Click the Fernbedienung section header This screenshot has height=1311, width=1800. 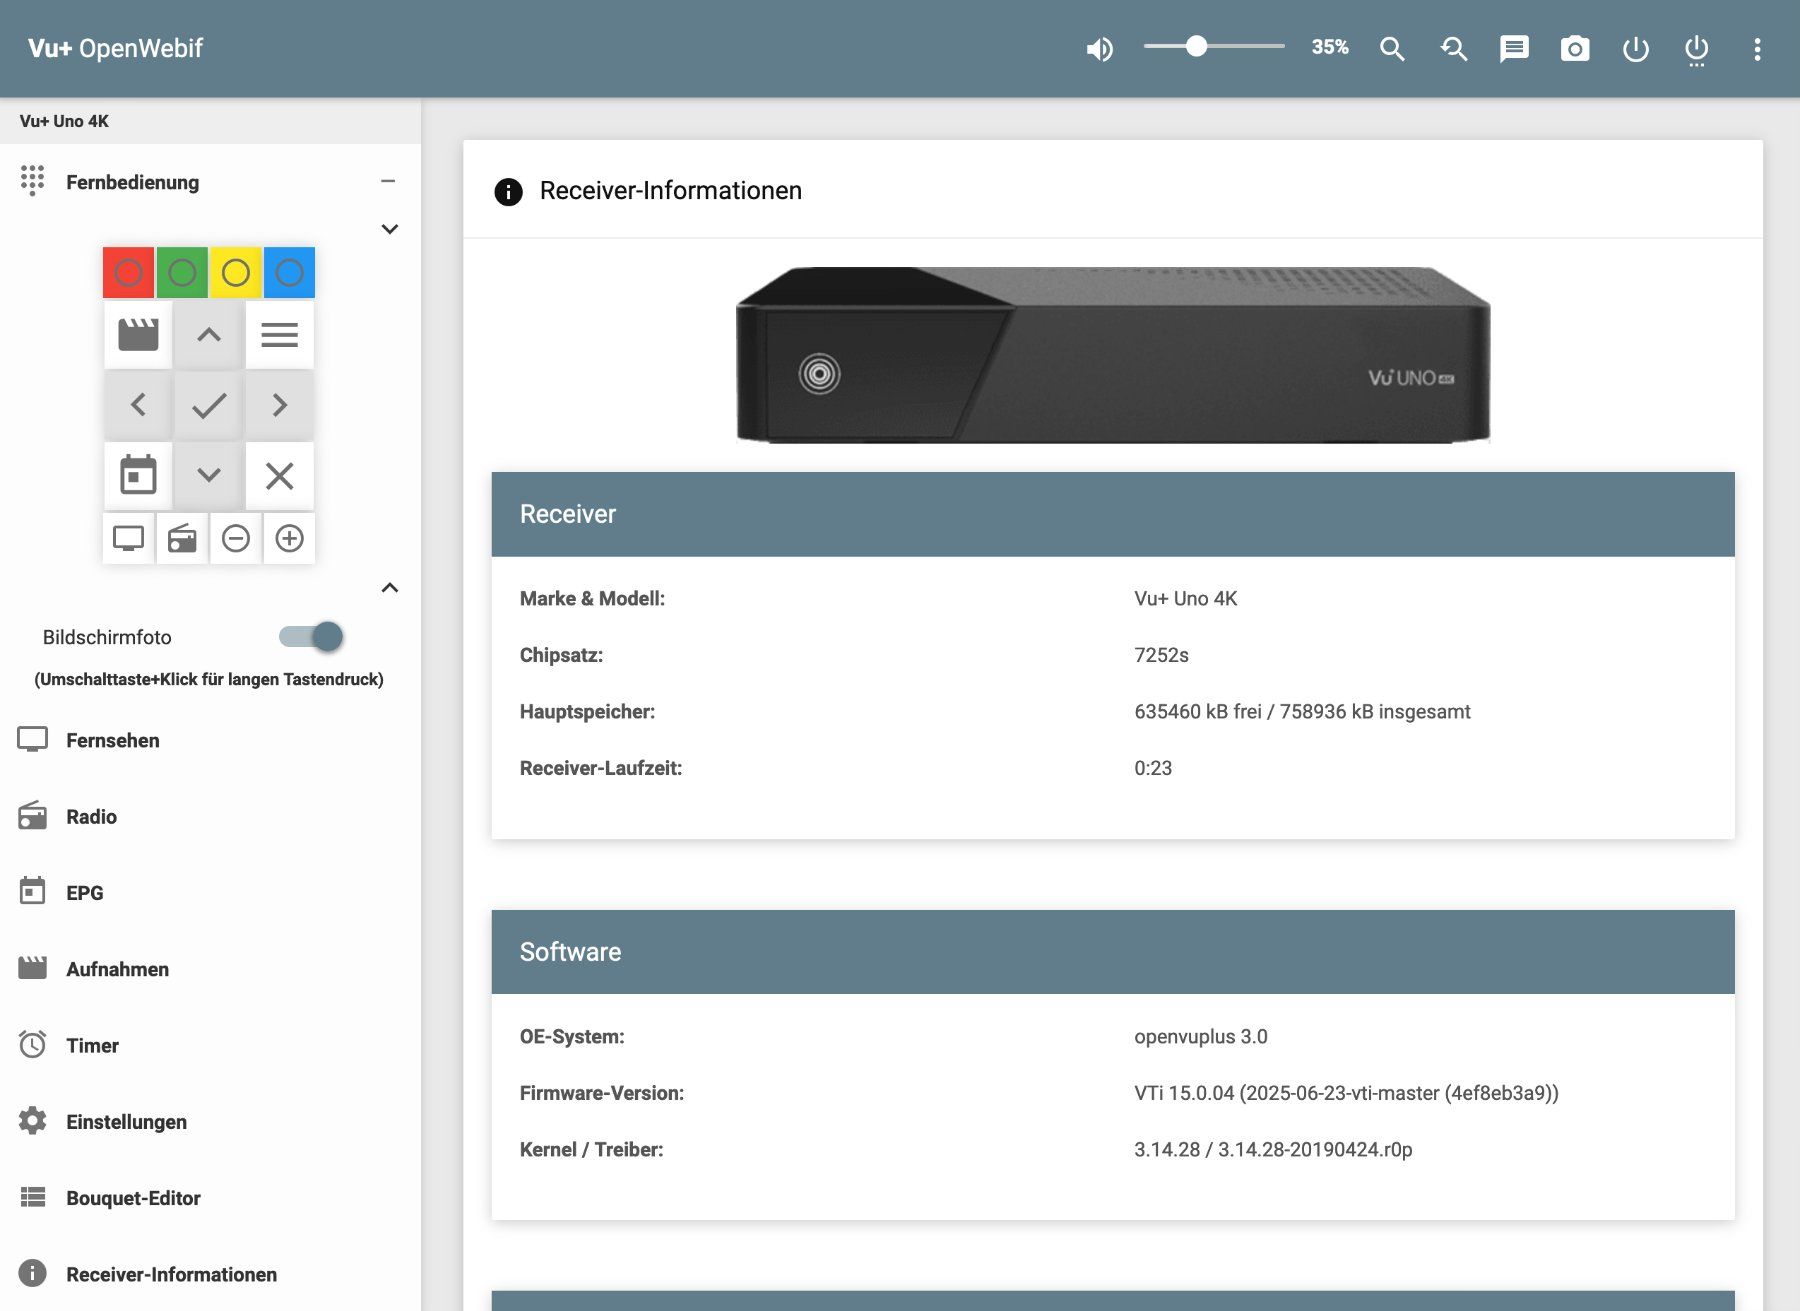[210, 181]
